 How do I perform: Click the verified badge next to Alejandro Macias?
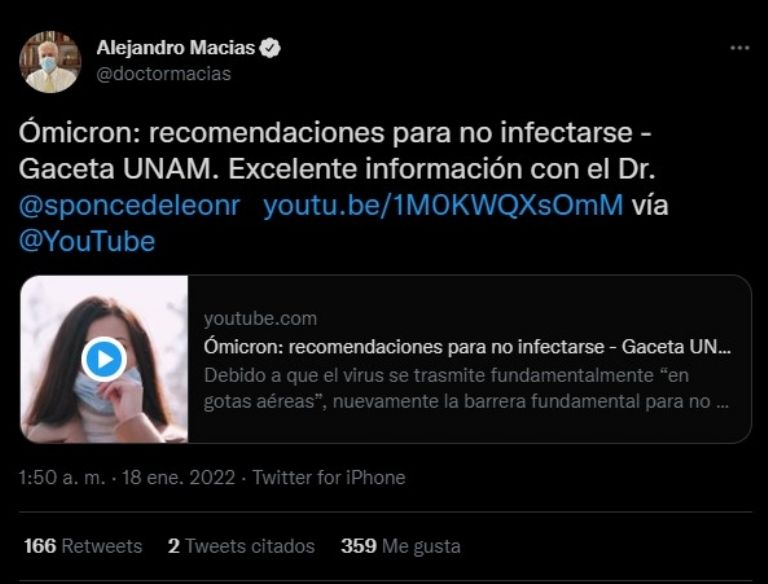(x=270, y=48)
